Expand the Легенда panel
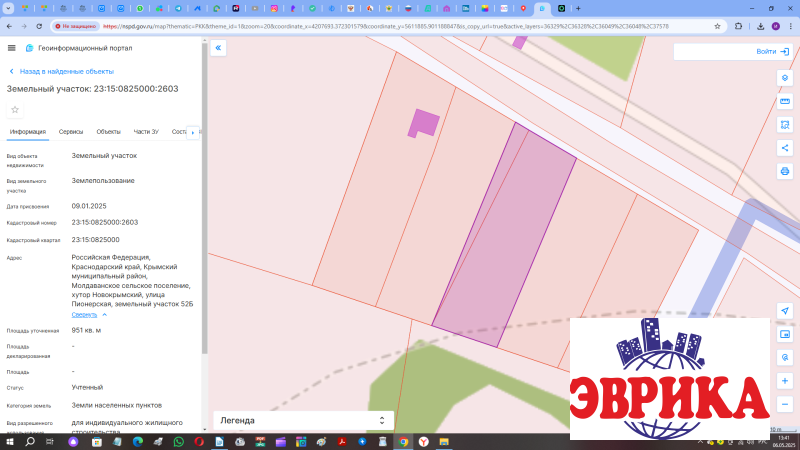Image resolution: width=800 pixels, height=450 pixels. coord(304,420)
